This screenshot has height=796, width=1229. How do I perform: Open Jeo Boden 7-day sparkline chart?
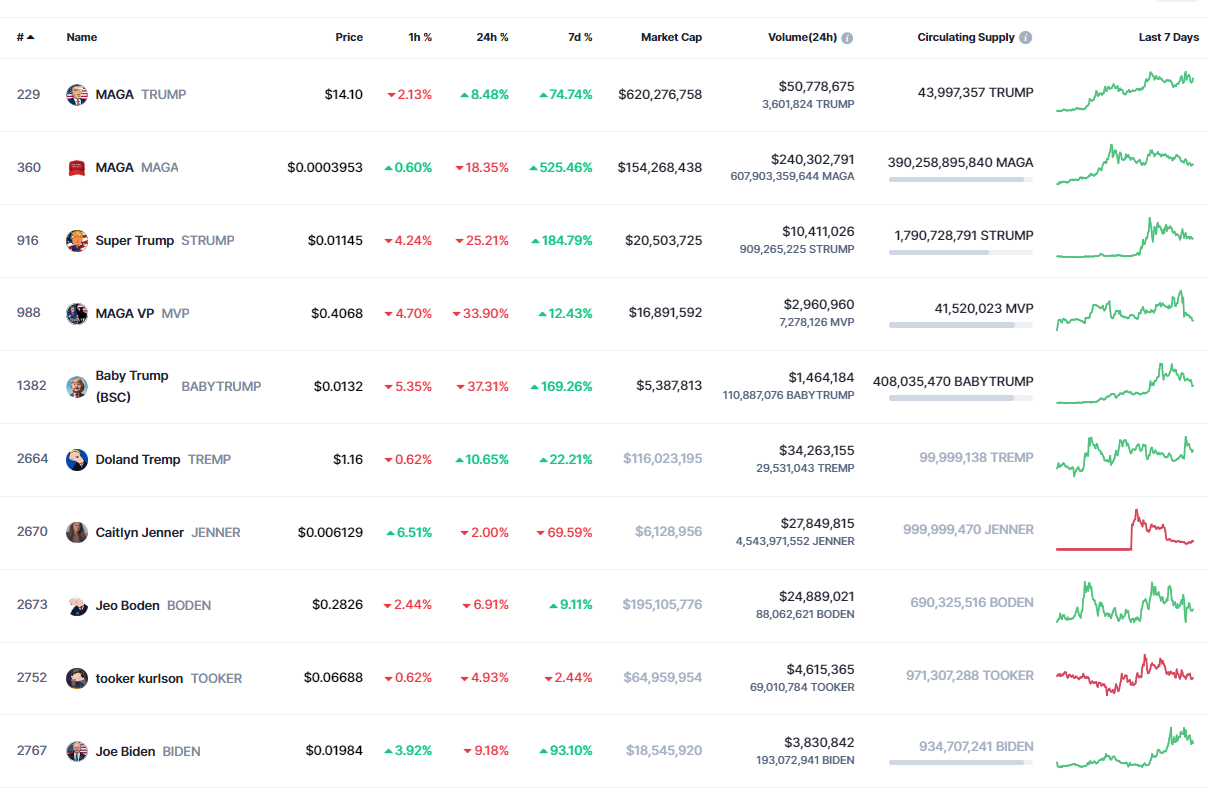1125,602
